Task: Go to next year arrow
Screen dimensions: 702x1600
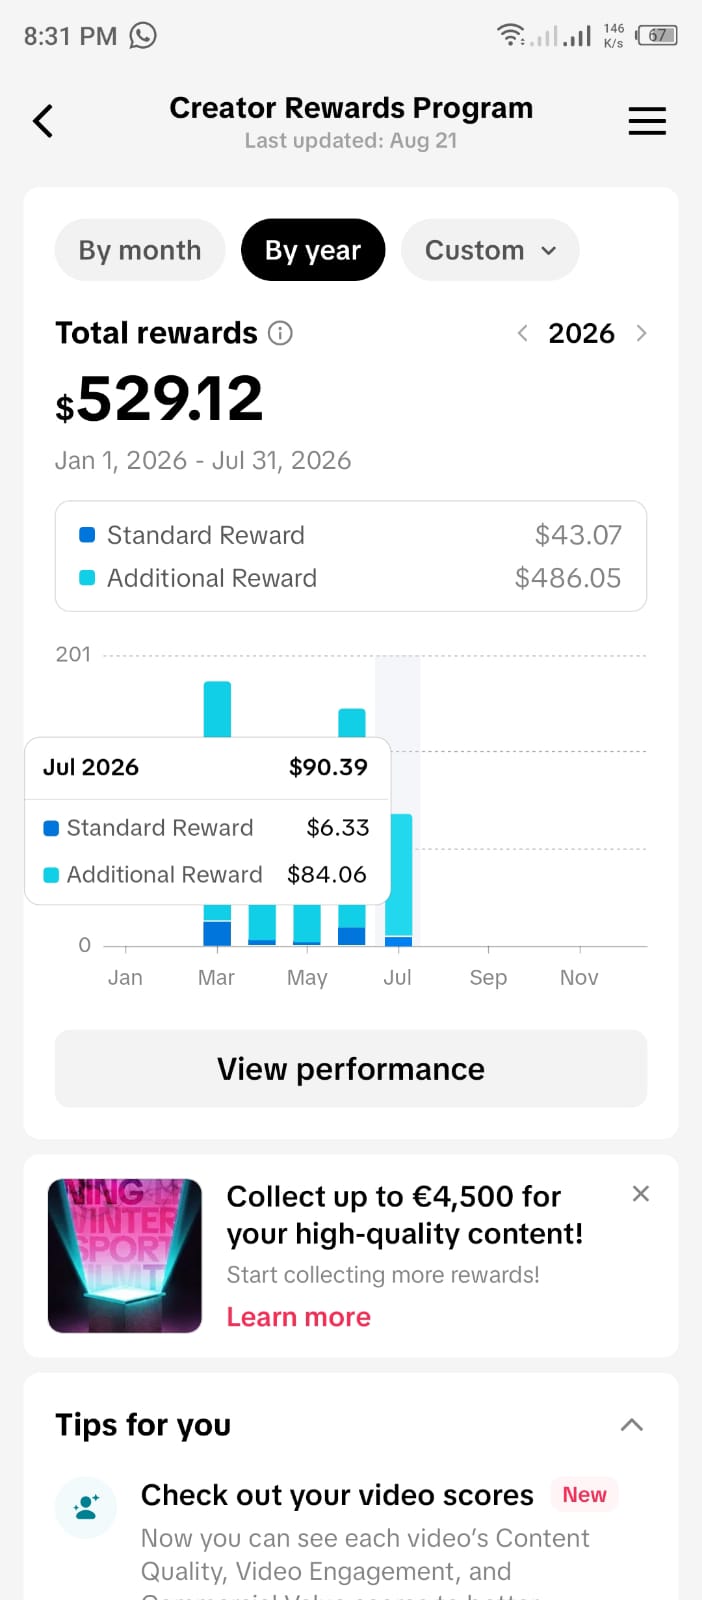Action: click(x=641, y=333)
